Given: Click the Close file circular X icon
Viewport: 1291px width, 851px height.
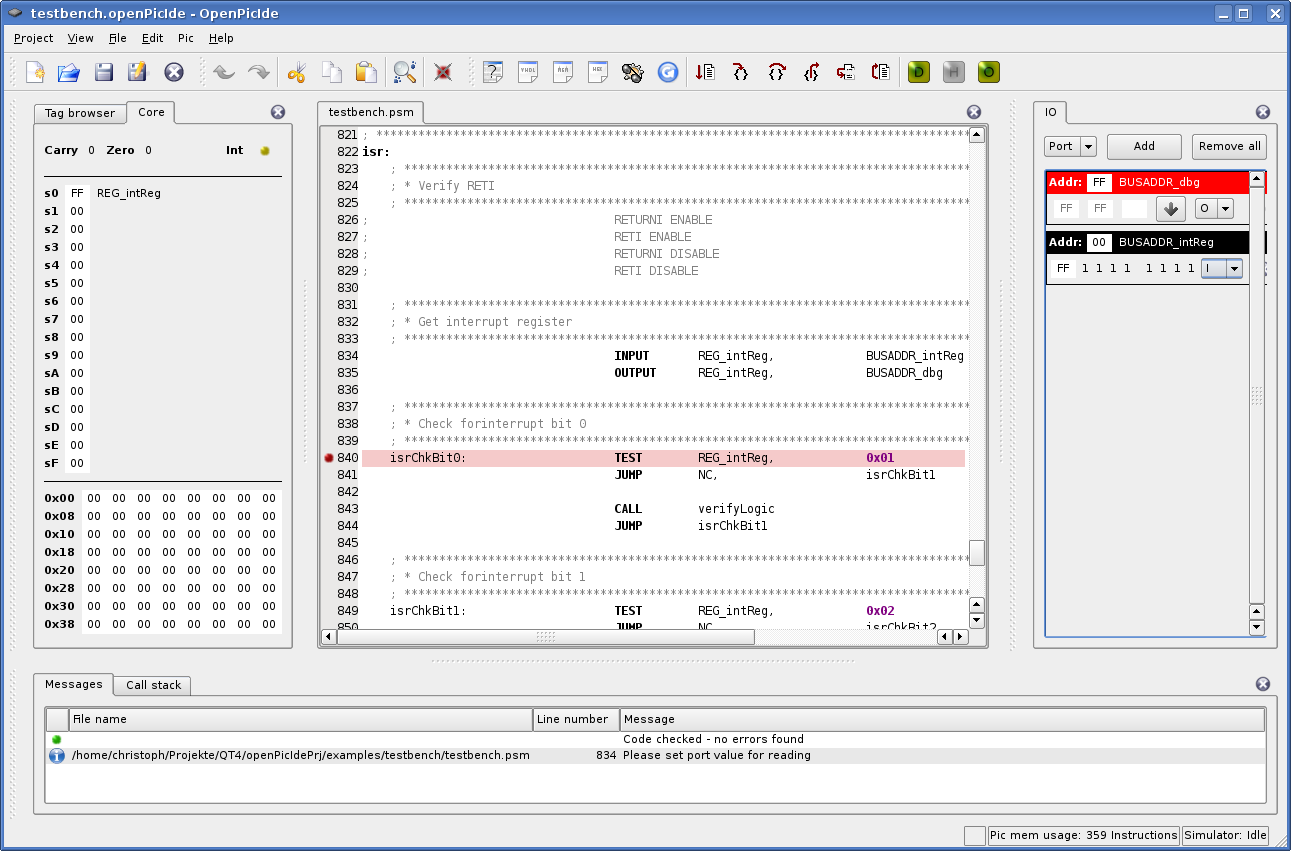Looking at the screenshot, I should [174, 72].
